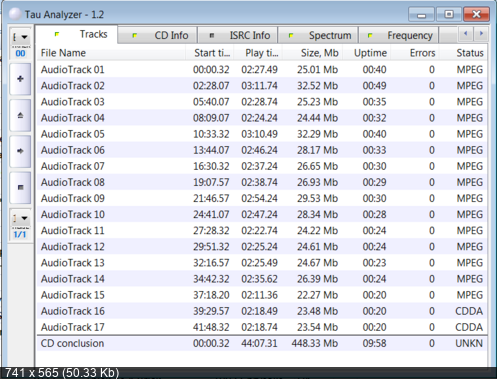Select the AudioTrack 16 row
This screenshot has width=497, height=379.
[x=262, y=311]
